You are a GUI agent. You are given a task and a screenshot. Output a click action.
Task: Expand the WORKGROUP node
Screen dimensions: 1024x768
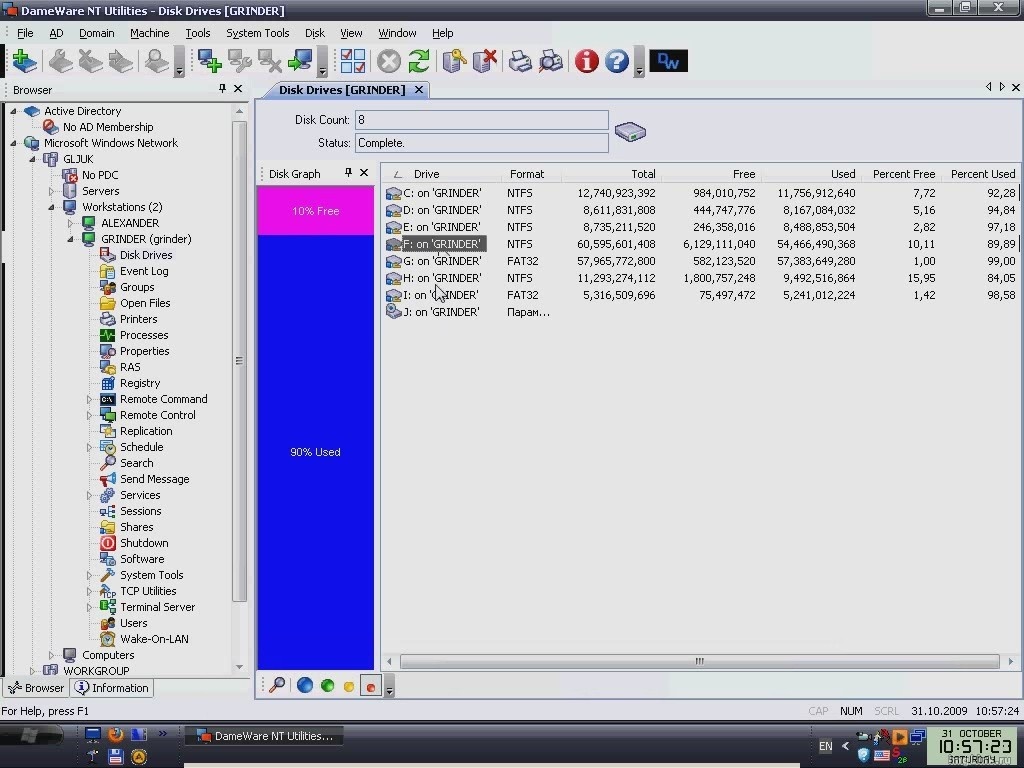pos(33,671)
